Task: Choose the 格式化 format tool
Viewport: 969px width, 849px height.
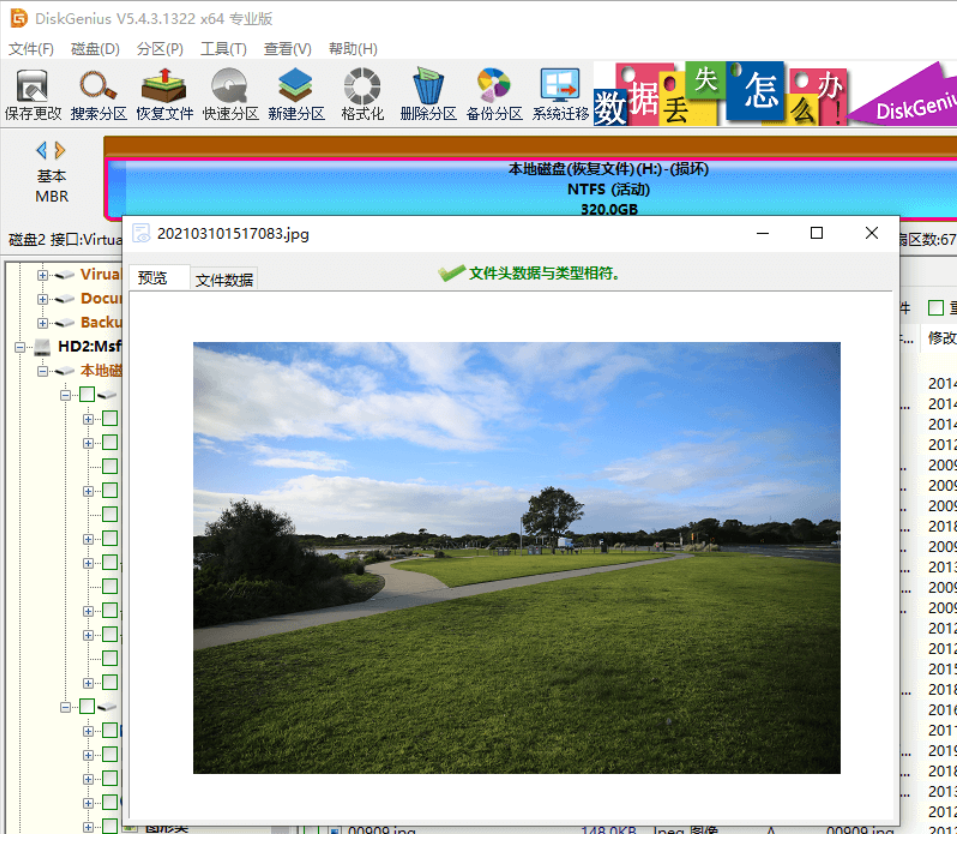Action: [362, 95]
